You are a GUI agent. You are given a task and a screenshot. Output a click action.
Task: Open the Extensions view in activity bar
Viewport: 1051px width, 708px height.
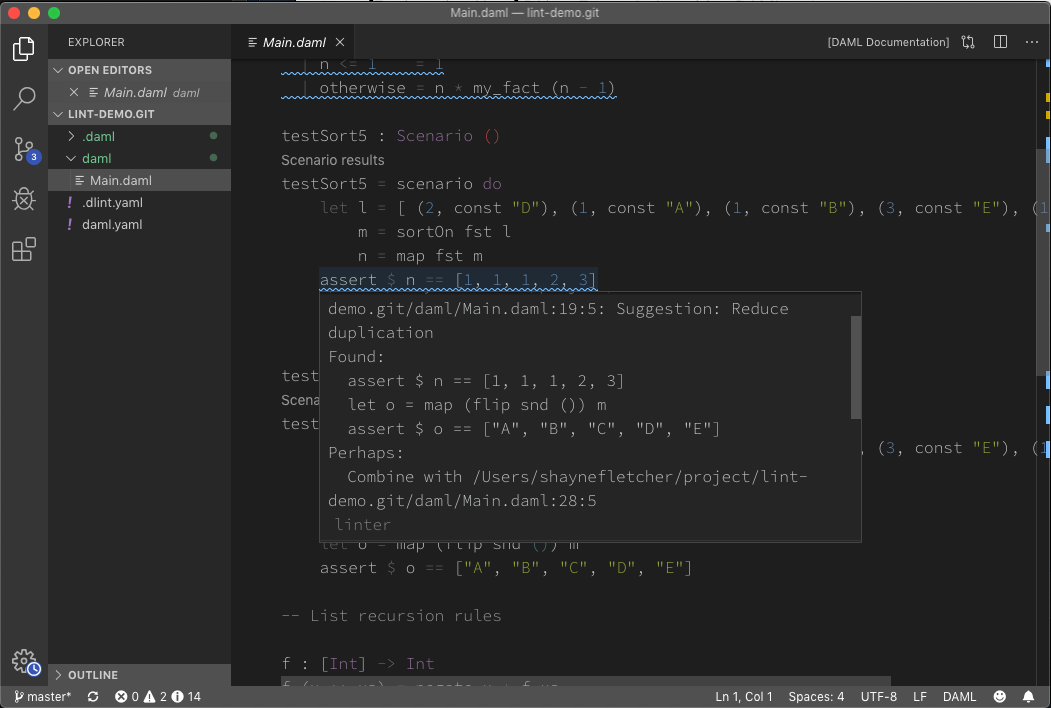(23, 249)
